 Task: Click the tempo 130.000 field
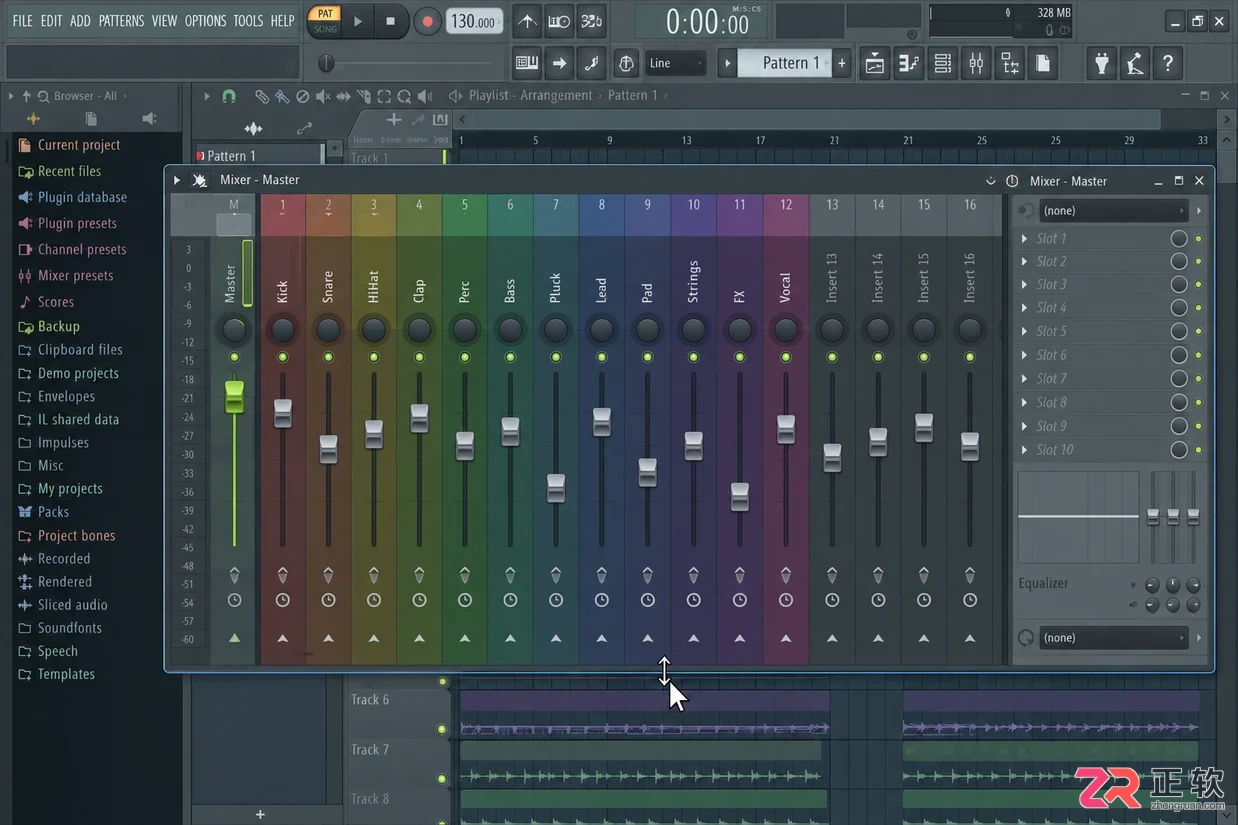(475, 21)
